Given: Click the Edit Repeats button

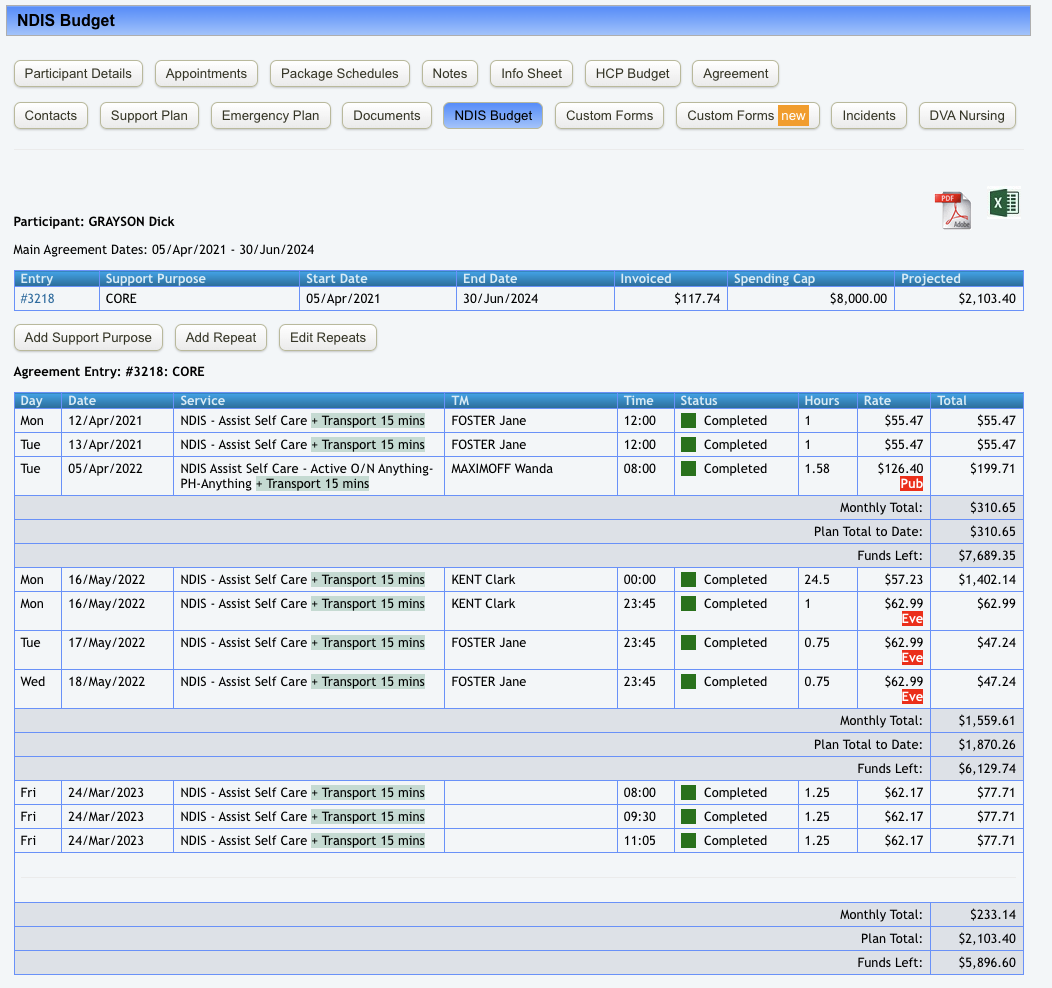Looking at the screenshot, I should click(x=327, y=338).
